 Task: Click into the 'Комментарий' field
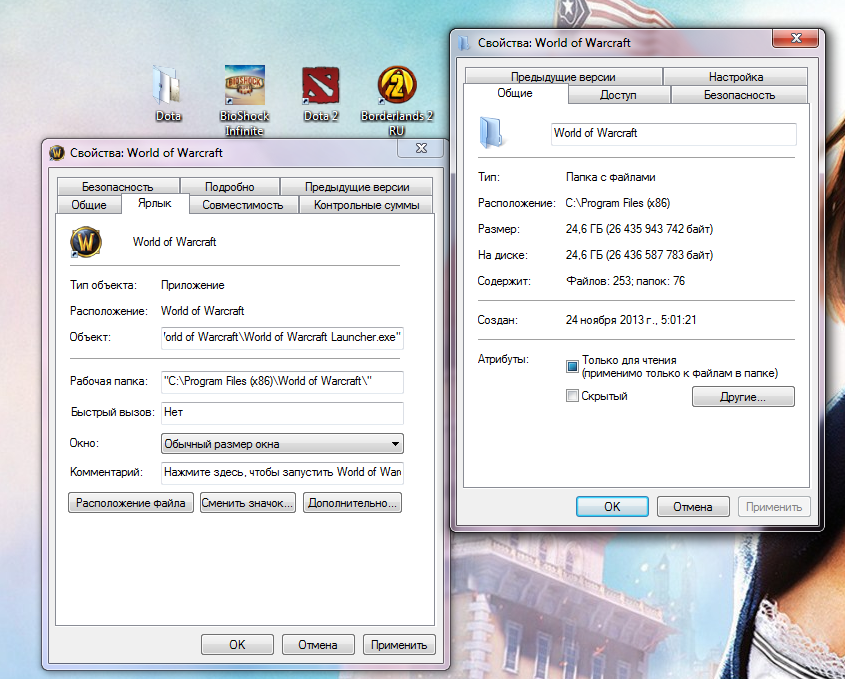(282, 473)
